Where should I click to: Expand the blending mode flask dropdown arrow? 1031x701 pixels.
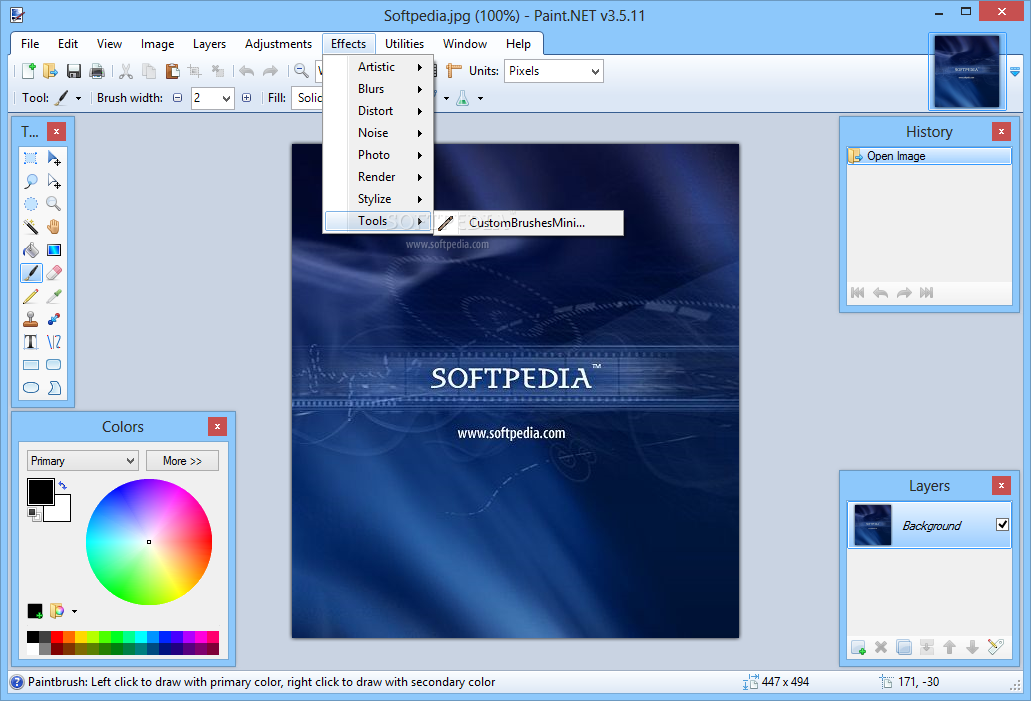tap(480, 99)
